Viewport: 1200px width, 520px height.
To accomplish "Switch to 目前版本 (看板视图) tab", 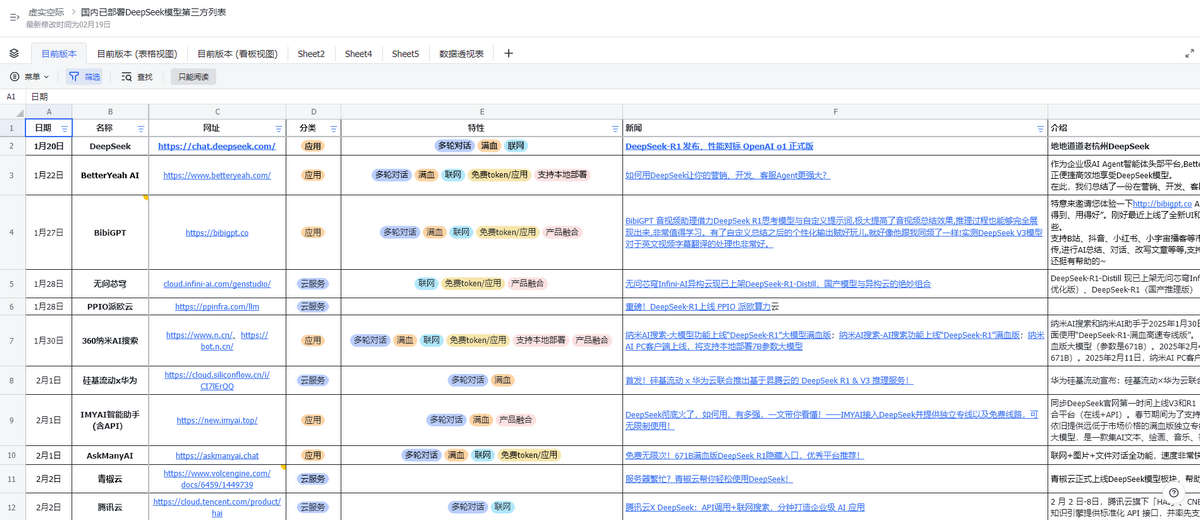I will (237, 54).
